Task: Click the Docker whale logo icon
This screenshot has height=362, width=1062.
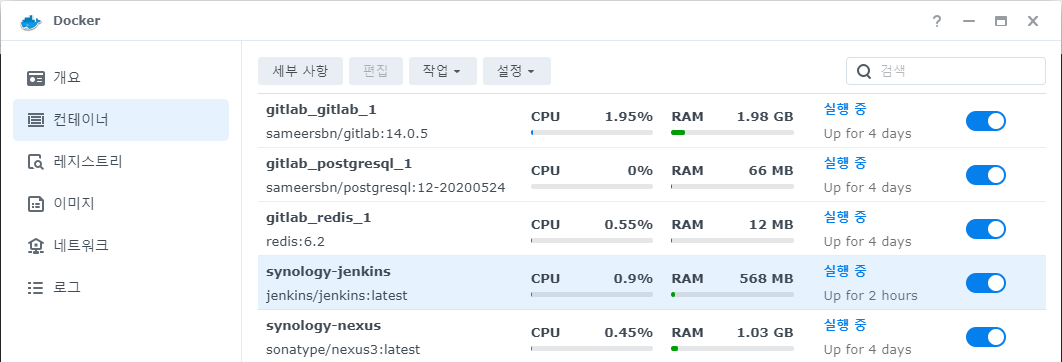Action: (x=31, y=21)
